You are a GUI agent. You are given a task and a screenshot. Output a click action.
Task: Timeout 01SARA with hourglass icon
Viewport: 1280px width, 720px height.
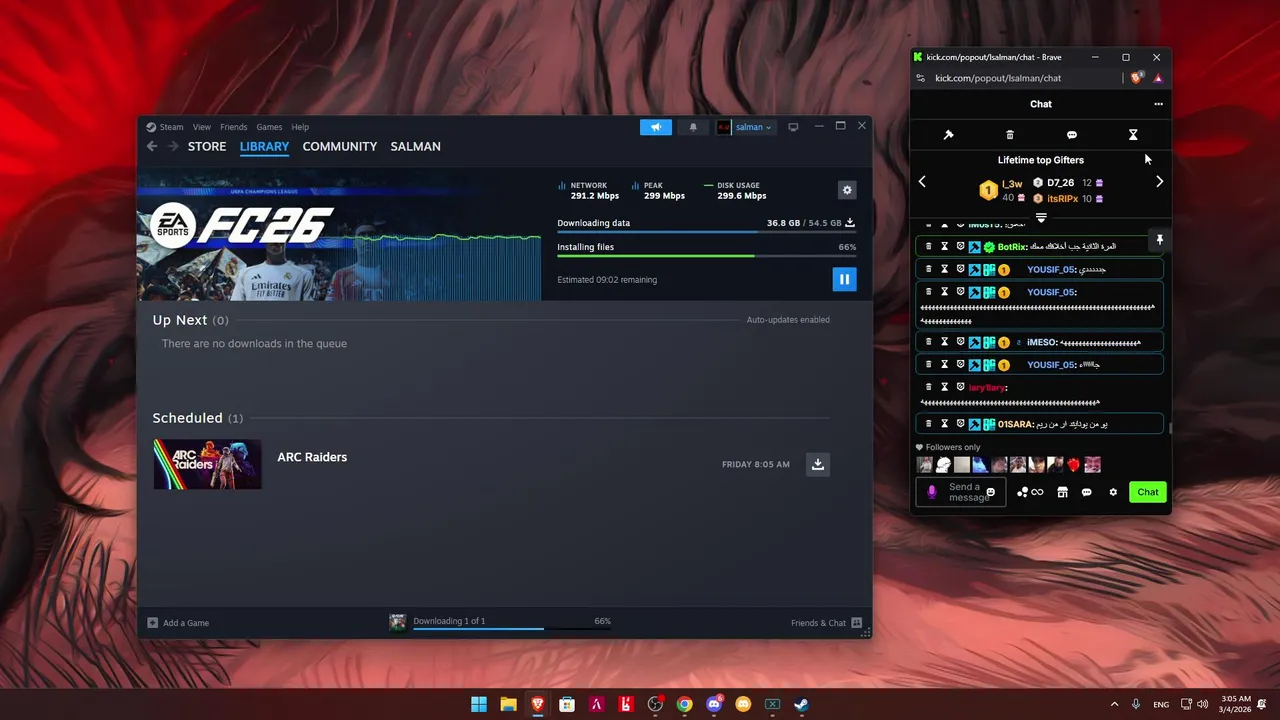[944, 424]
